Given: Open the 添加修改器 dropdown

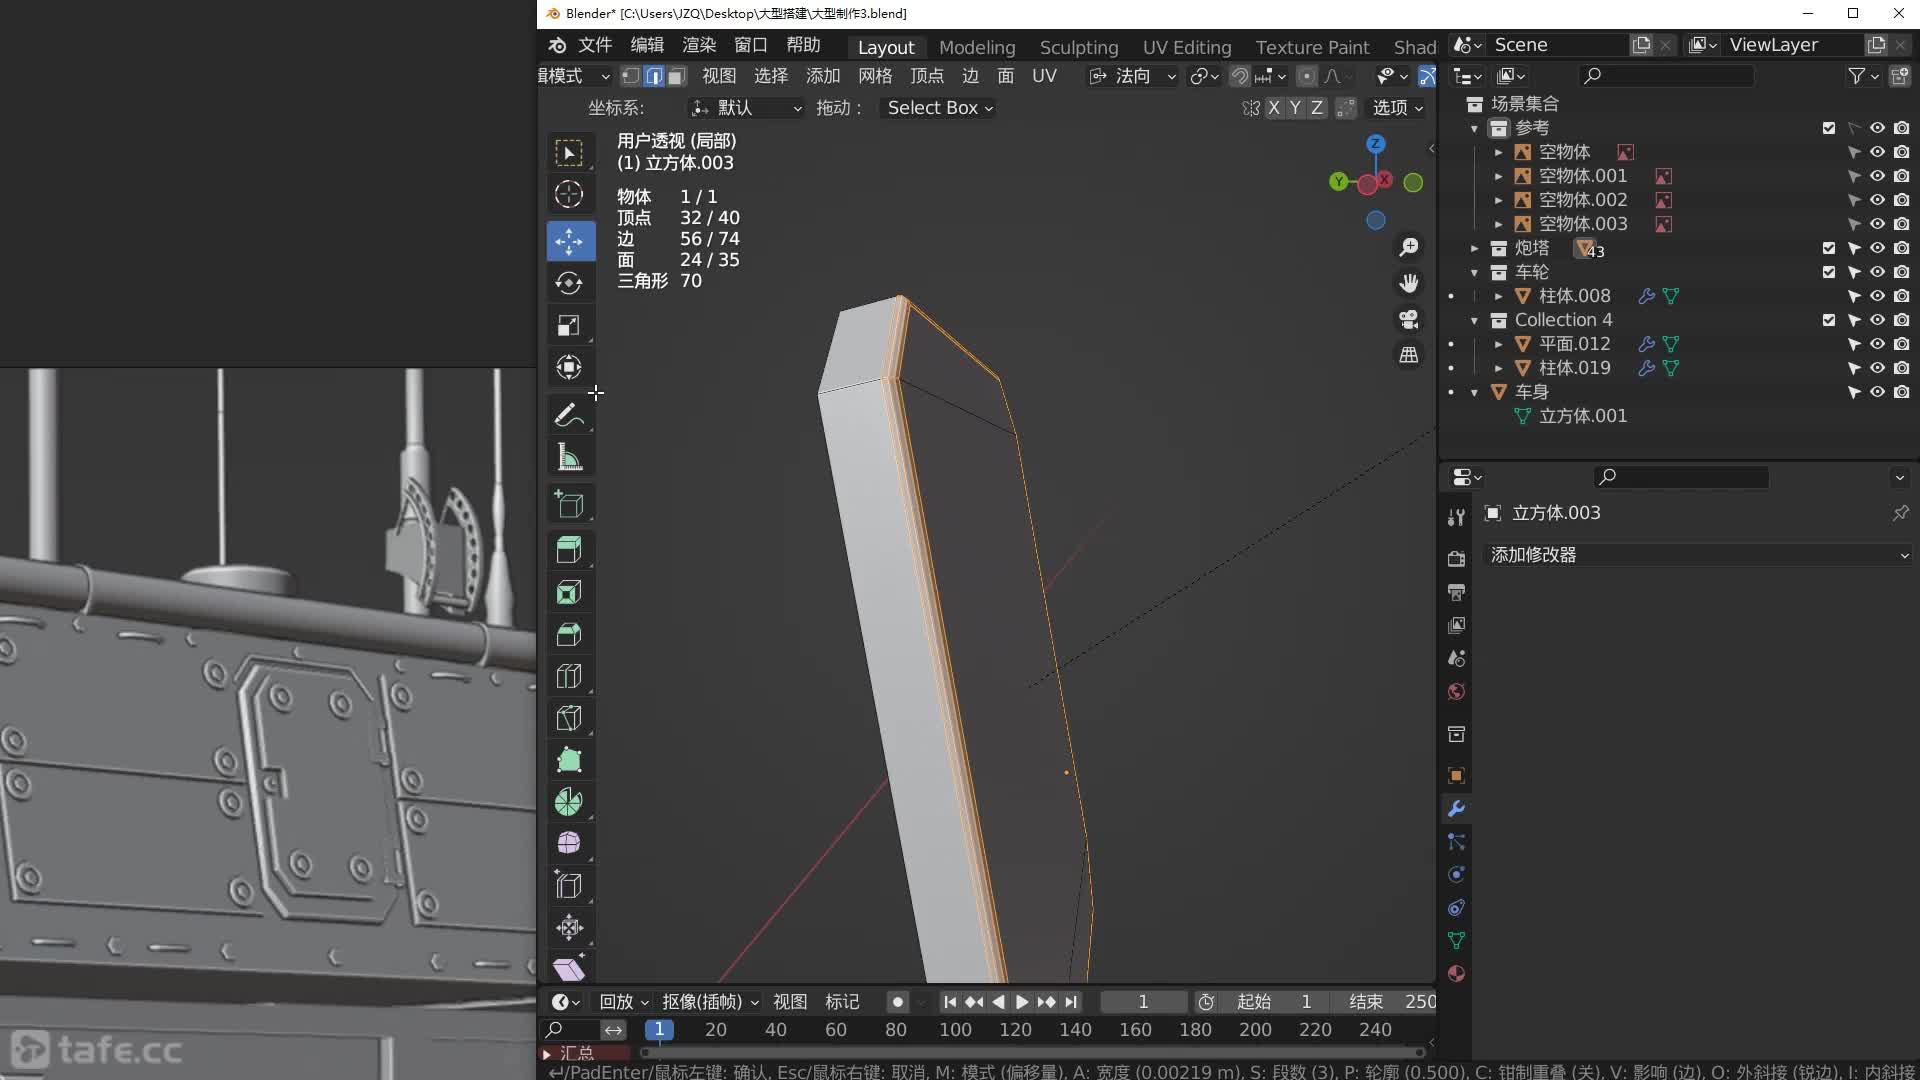Looking at the screenshot, I should coord(1698,555).
